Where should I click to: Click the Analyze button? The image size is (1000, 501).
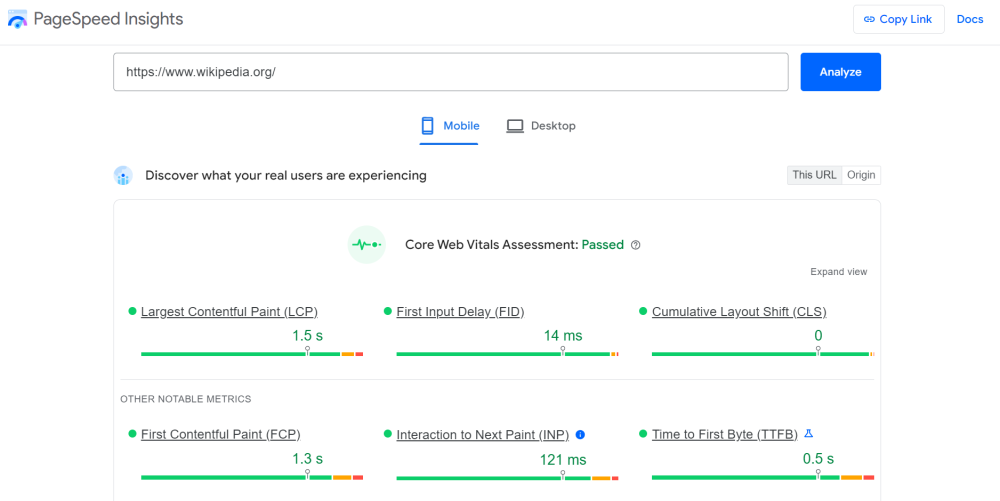[841, 72]
